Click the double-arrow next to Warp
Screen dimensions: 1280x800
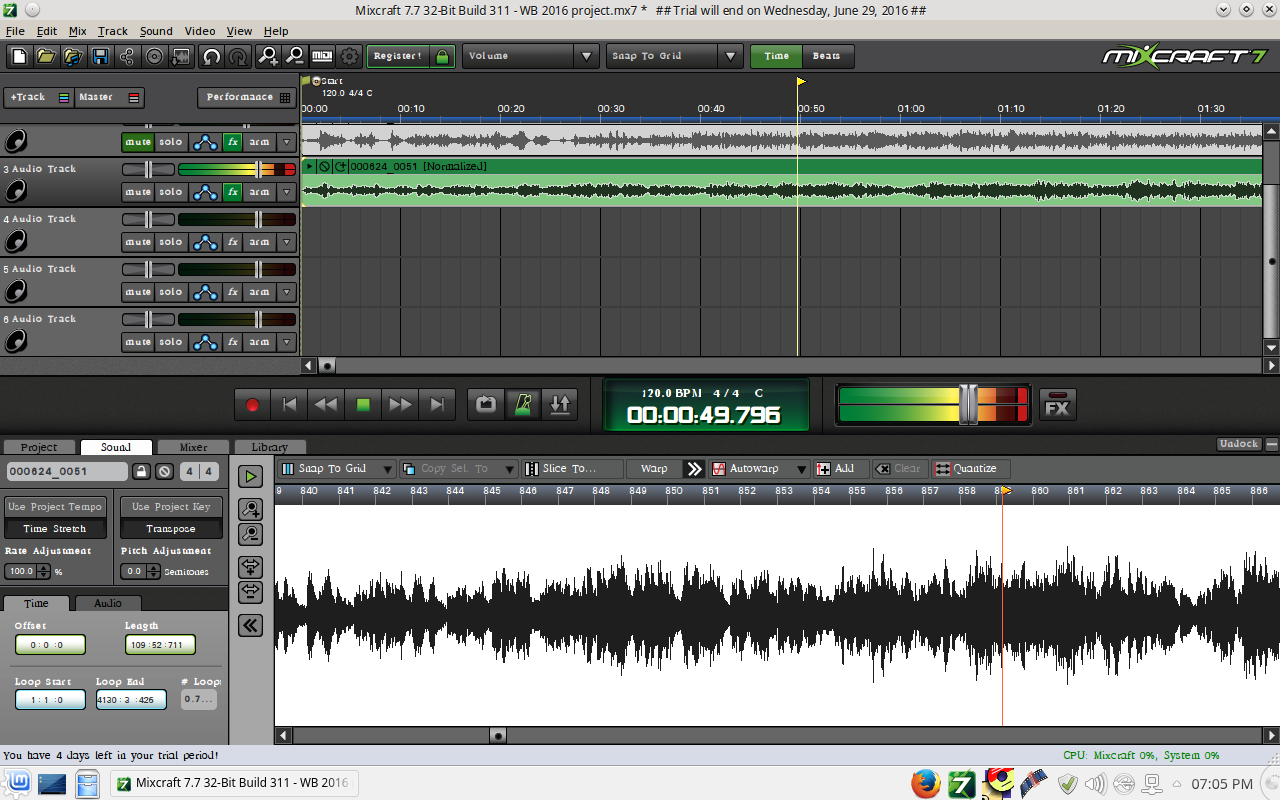[694, 468]
